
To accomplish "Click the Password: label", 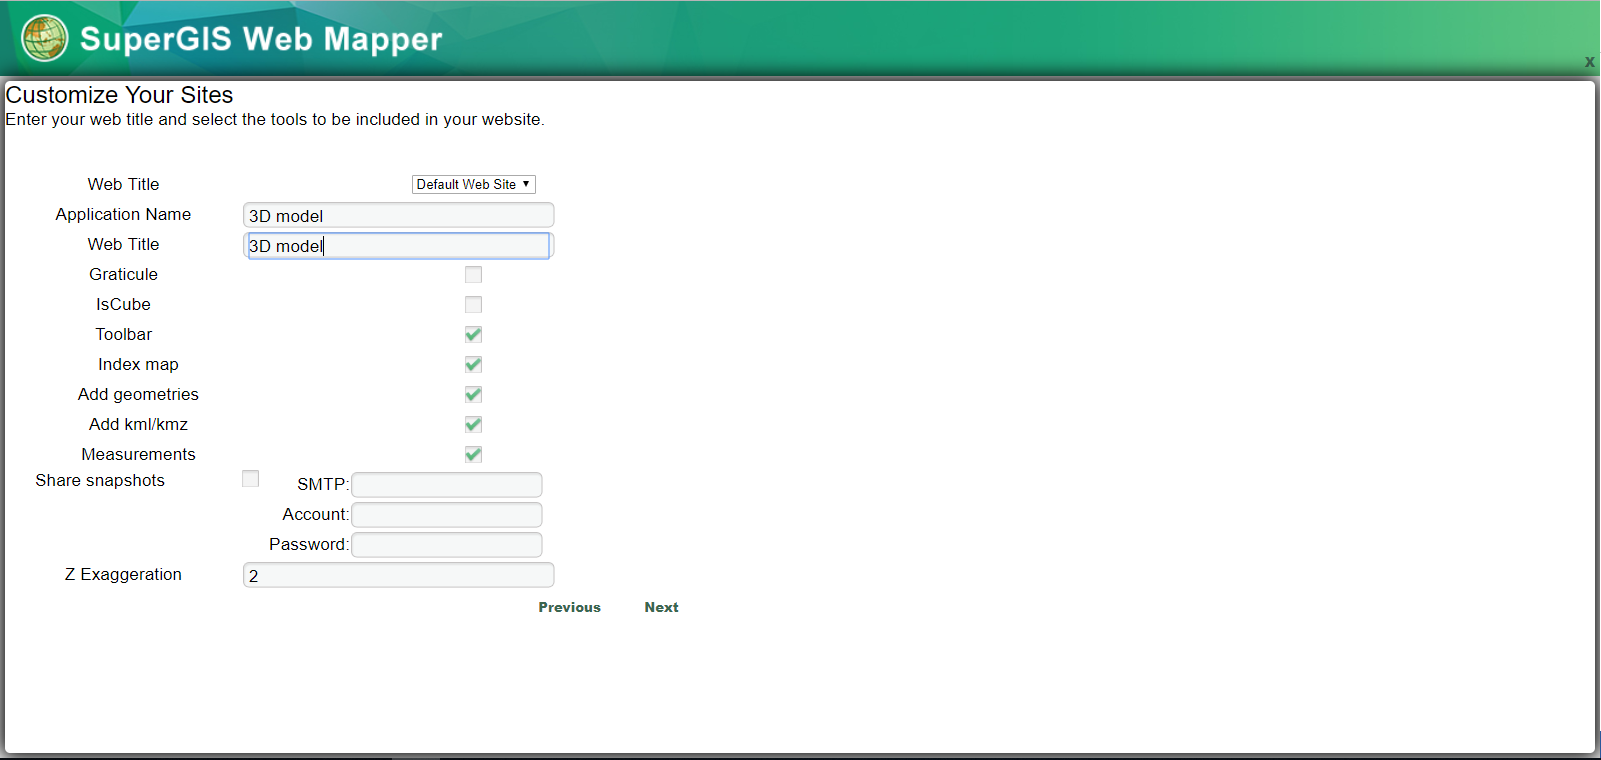I will (x=309, y=544).
